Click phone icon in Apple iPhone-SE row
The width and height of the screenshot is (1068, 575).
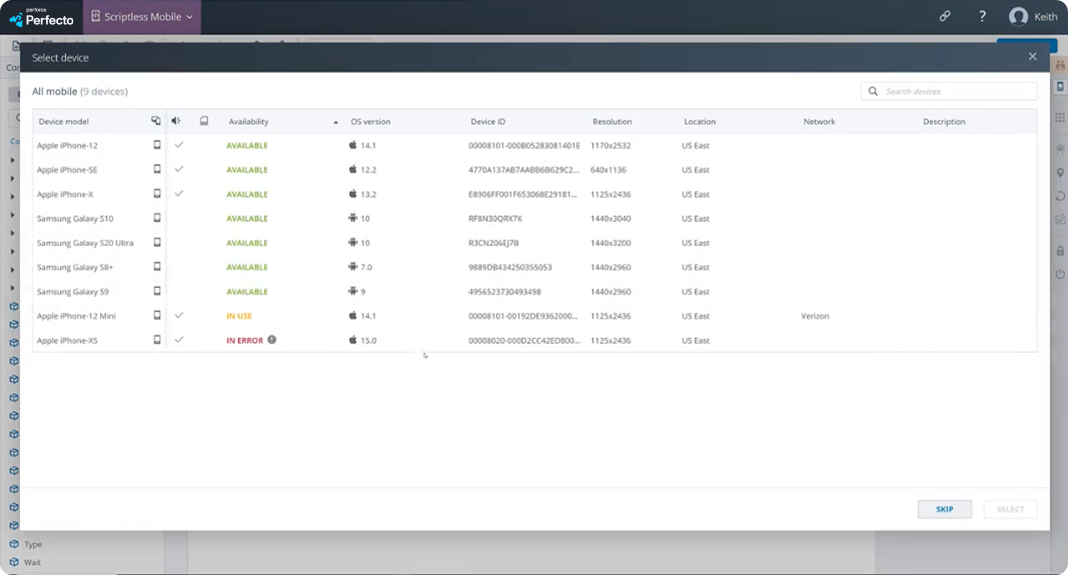[x=157, y=169]
